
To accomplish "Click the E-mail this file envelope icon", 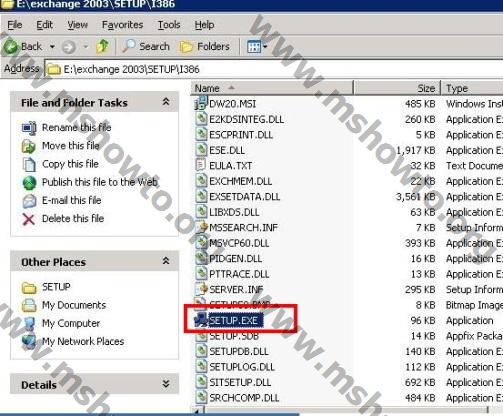I will (x=29, y=201).
